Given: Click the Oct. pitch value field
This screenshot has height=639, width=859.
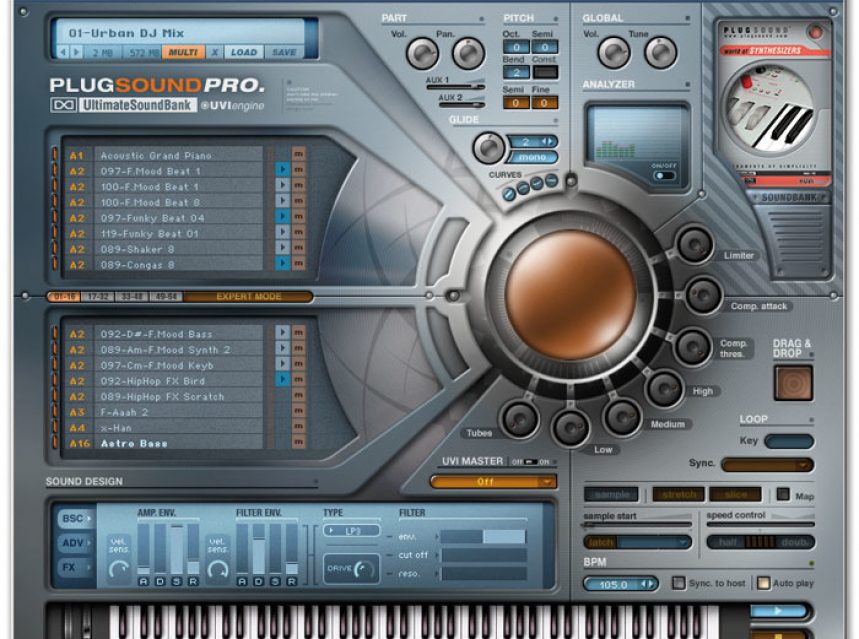Looking at the screenshot, I should 516,47.
